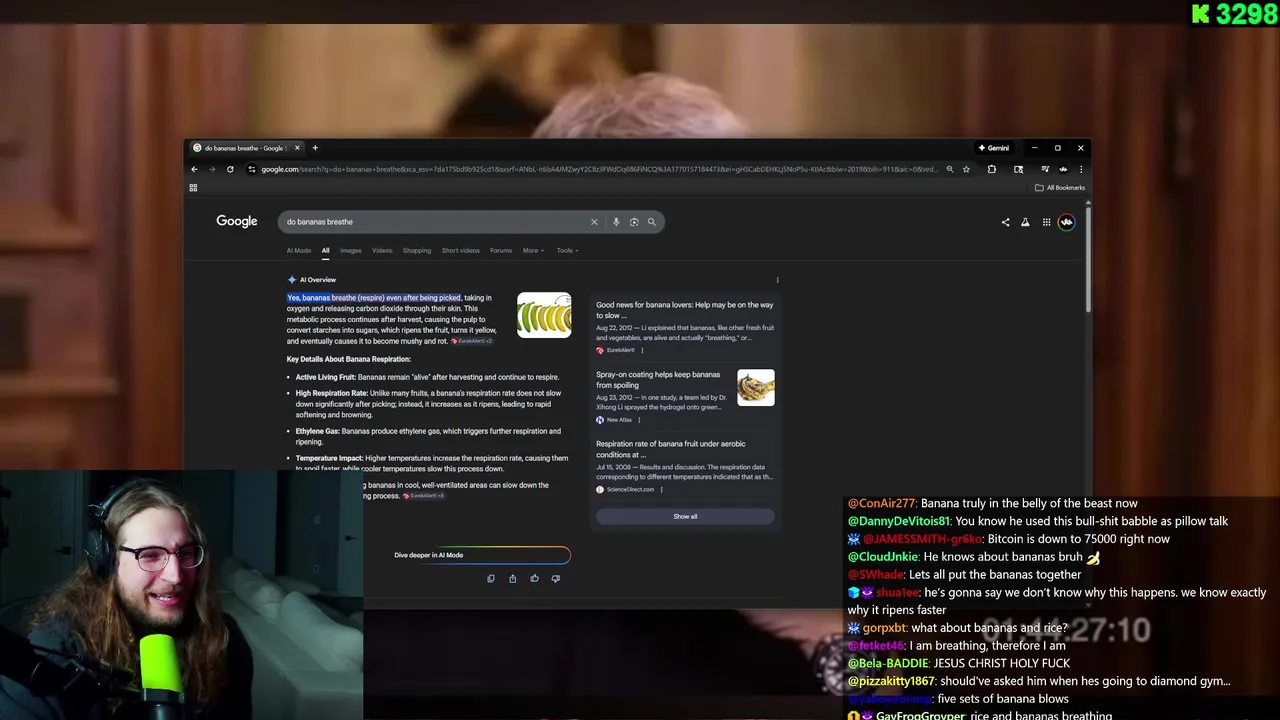Image resolution: width=1280 pixels, height=720 pixels.
Task: Select the All results tab
Action: tap(325, 250)
